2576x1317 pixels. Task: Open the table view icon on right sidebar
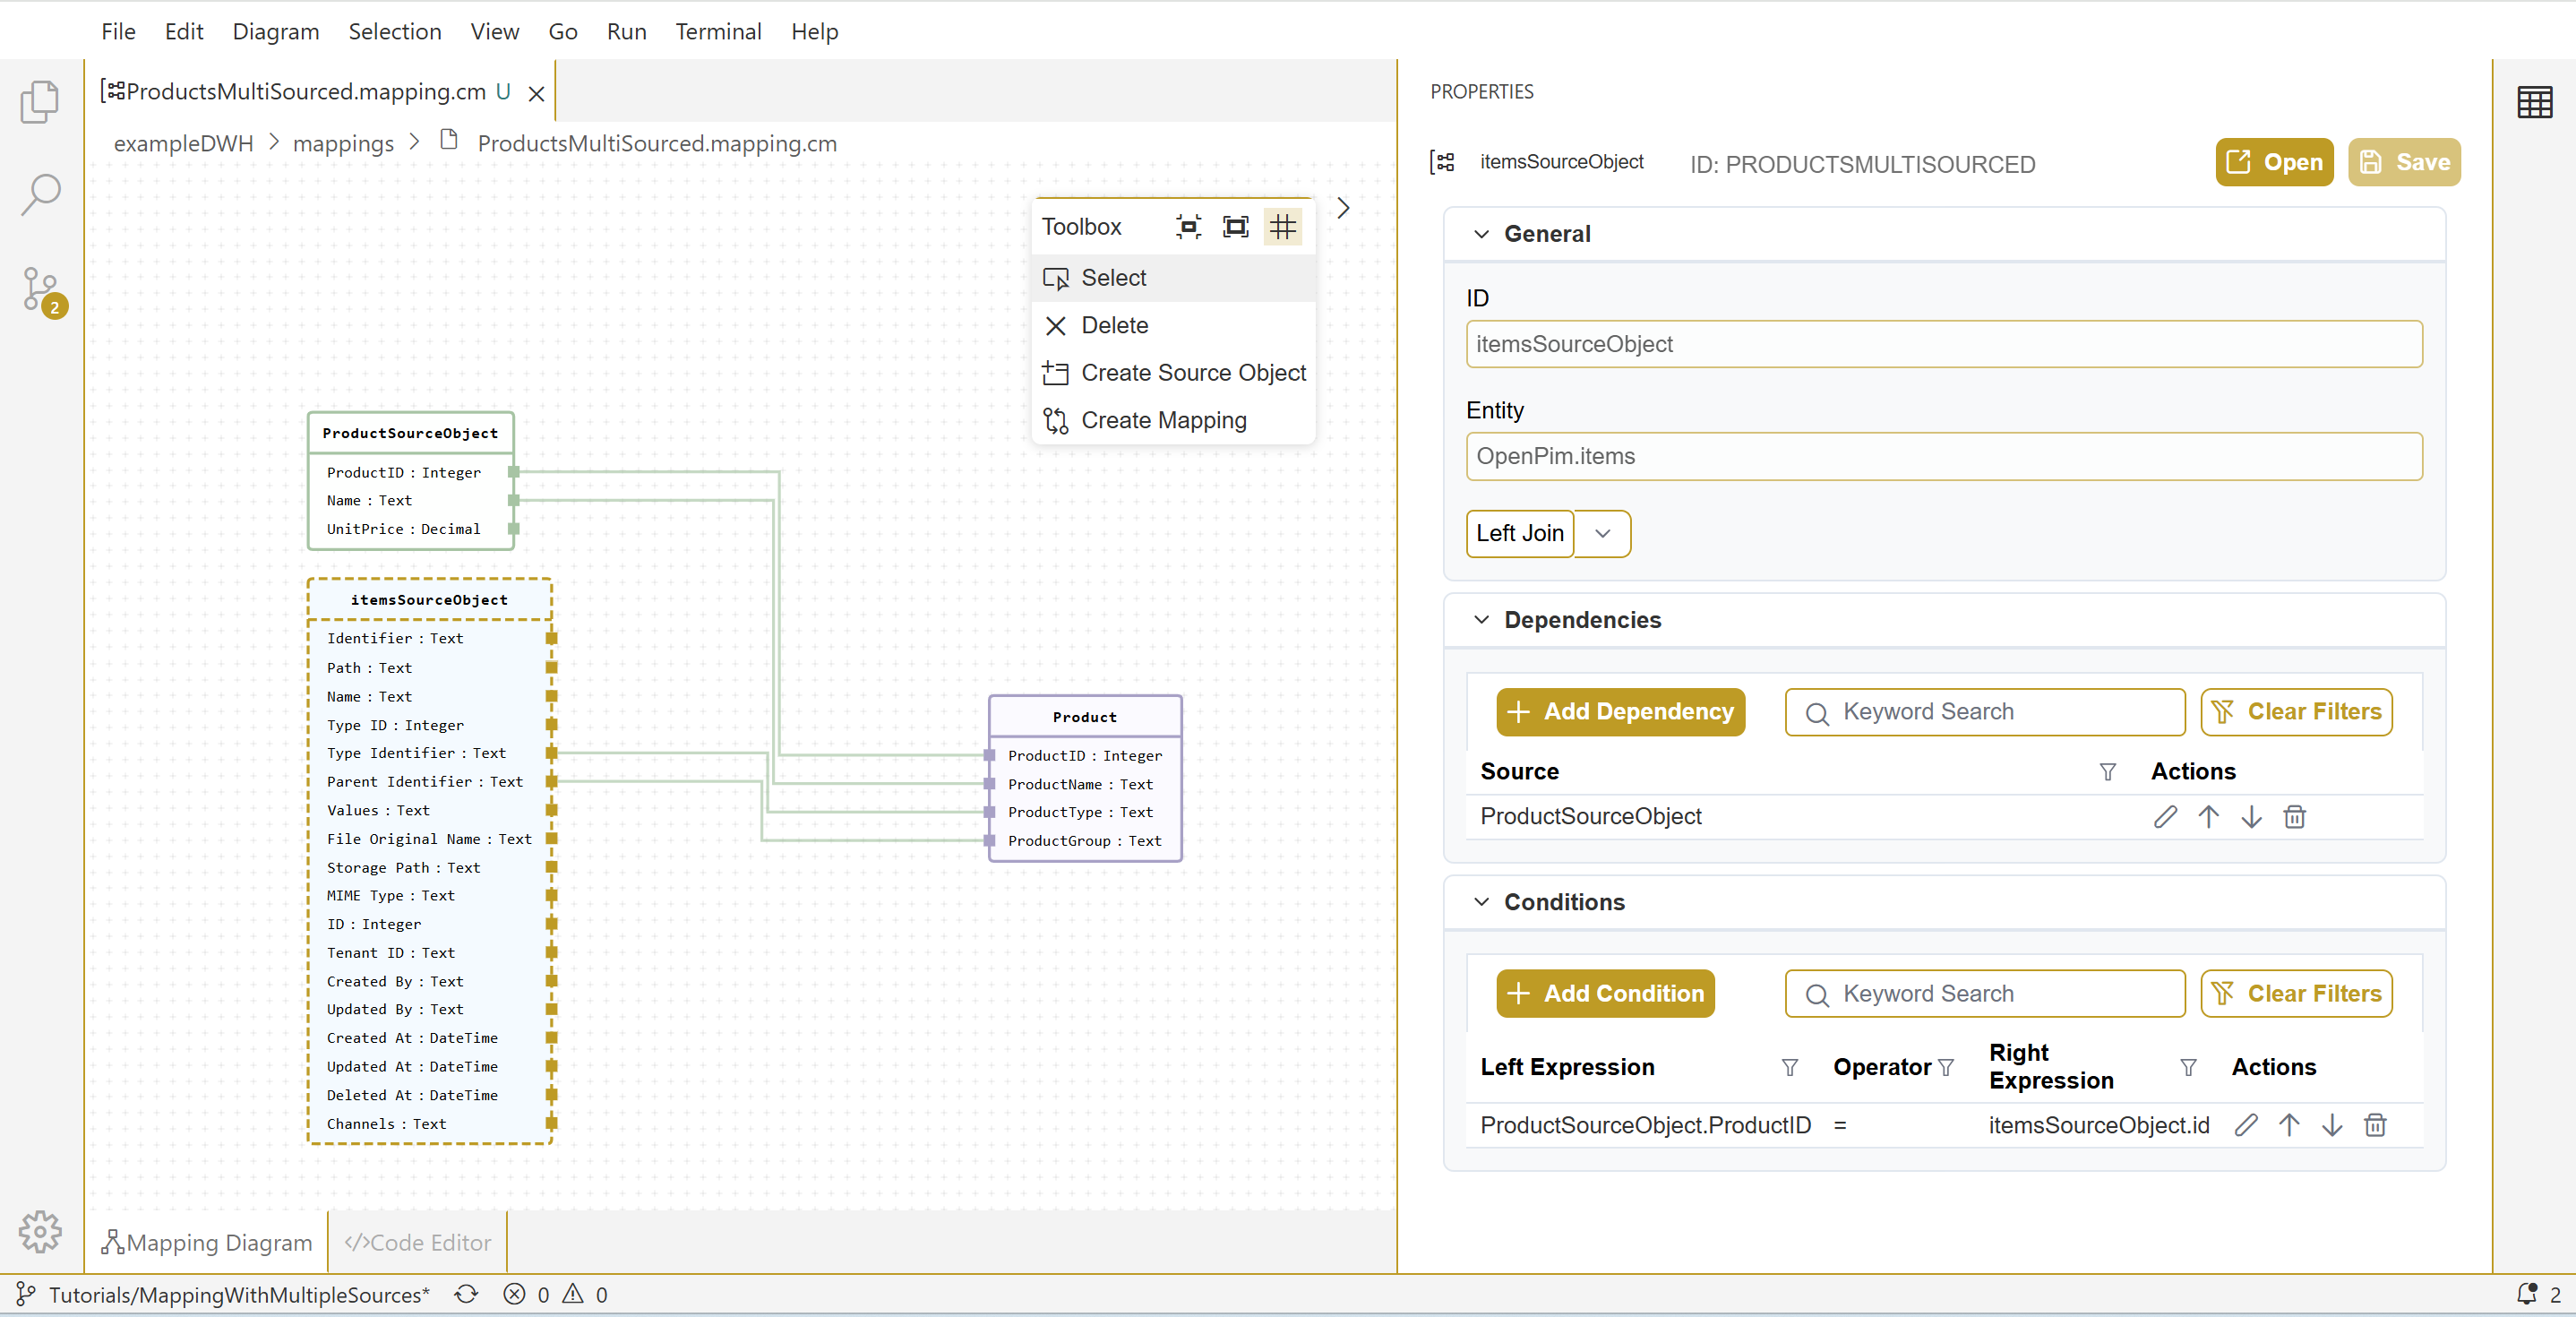click(x=2534, y=102)
